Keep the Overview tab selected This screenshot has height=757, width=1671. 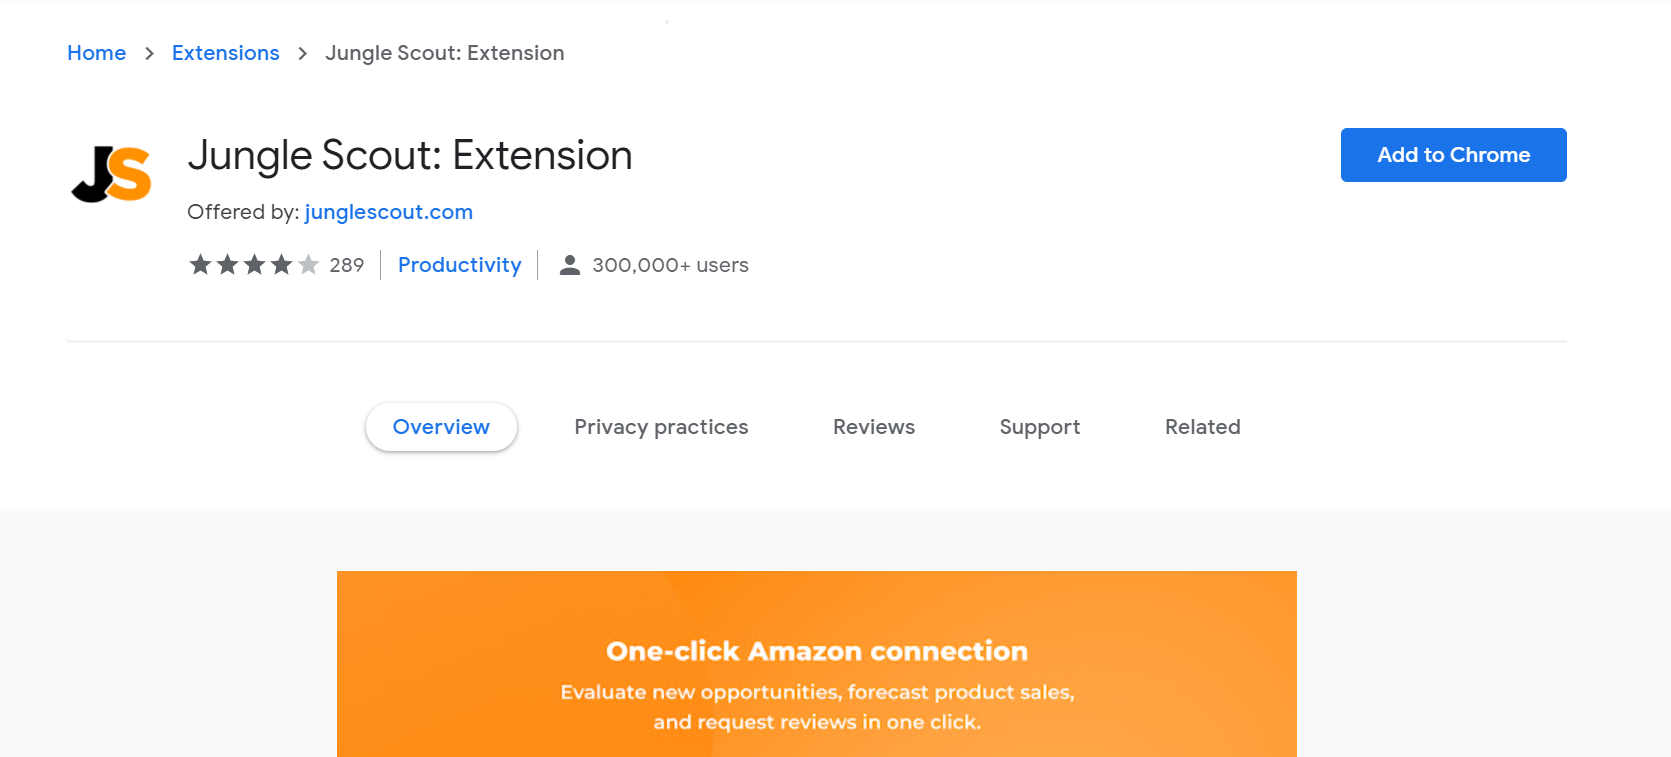(441, 427)
